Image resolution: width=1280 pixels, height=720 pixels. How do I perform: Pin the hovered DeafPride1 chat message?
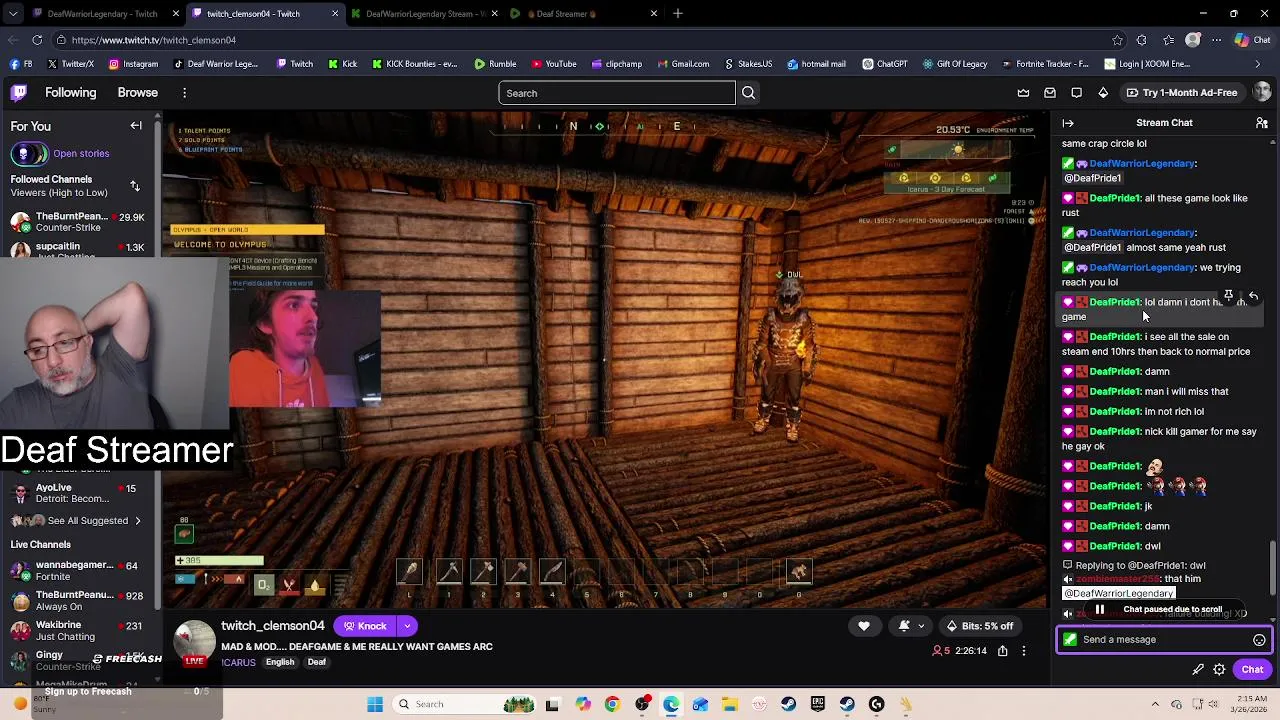(x=1229, y=296)
